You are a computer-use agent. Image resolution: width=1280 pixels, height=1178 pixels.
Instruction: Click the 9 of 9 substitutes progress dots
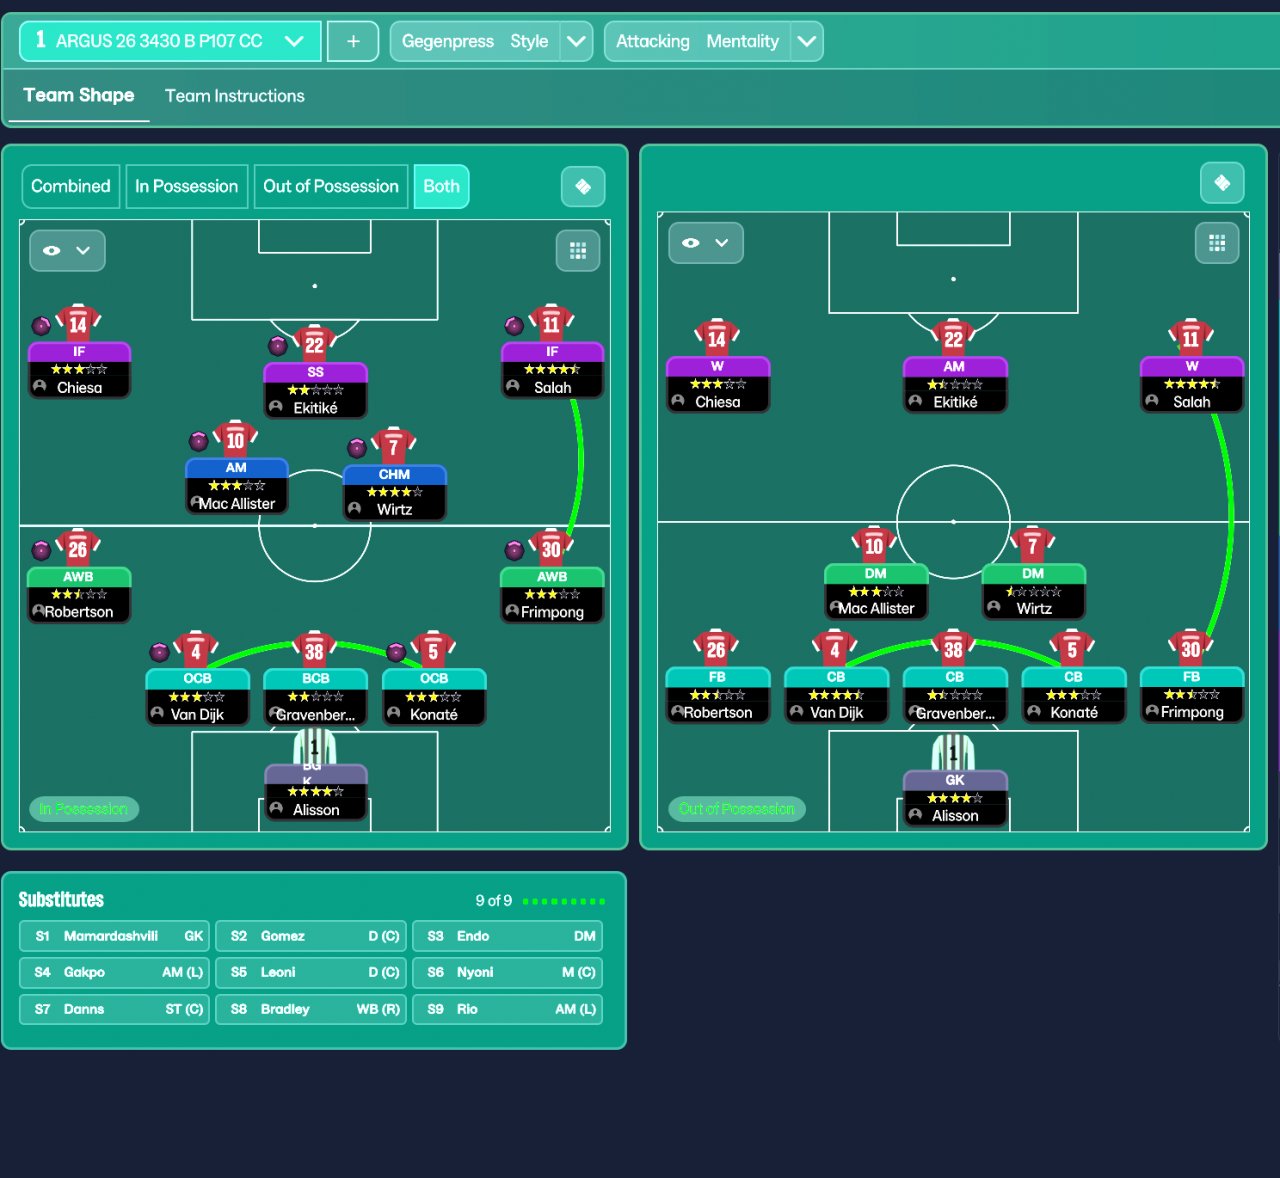564,901
